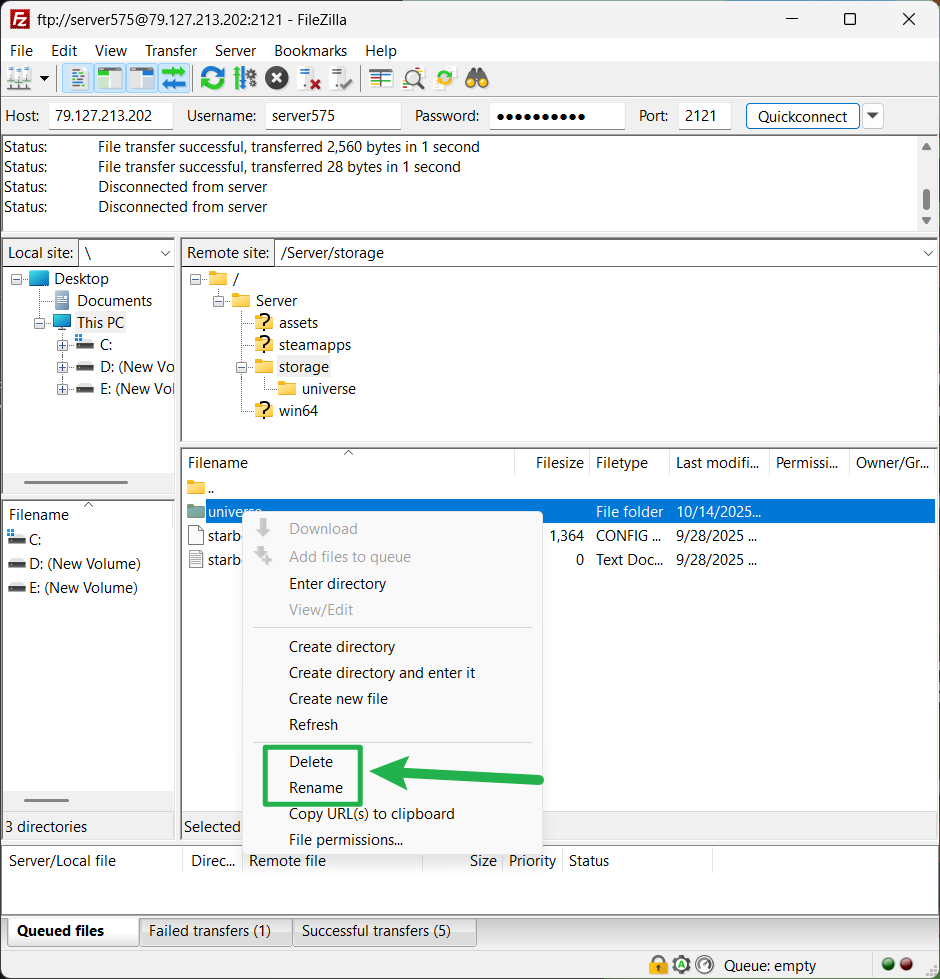Select Rename in the context menu

pos(316,788)
